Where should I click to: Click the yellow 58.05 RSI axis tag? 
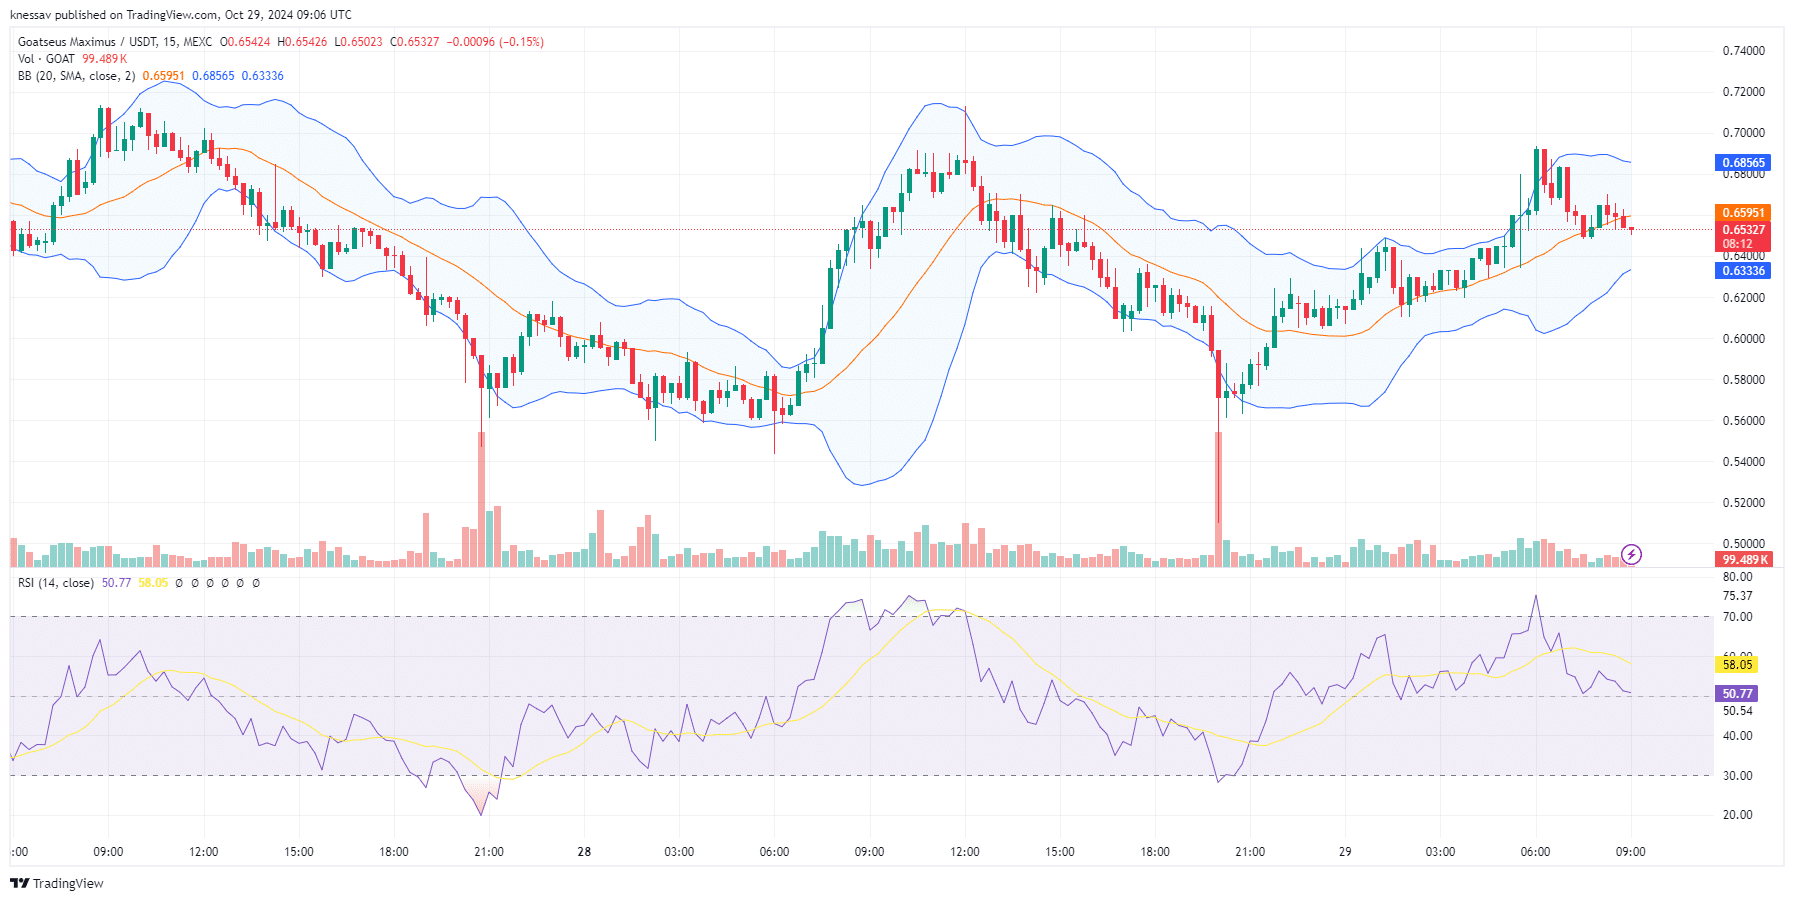click(1737, 665)
